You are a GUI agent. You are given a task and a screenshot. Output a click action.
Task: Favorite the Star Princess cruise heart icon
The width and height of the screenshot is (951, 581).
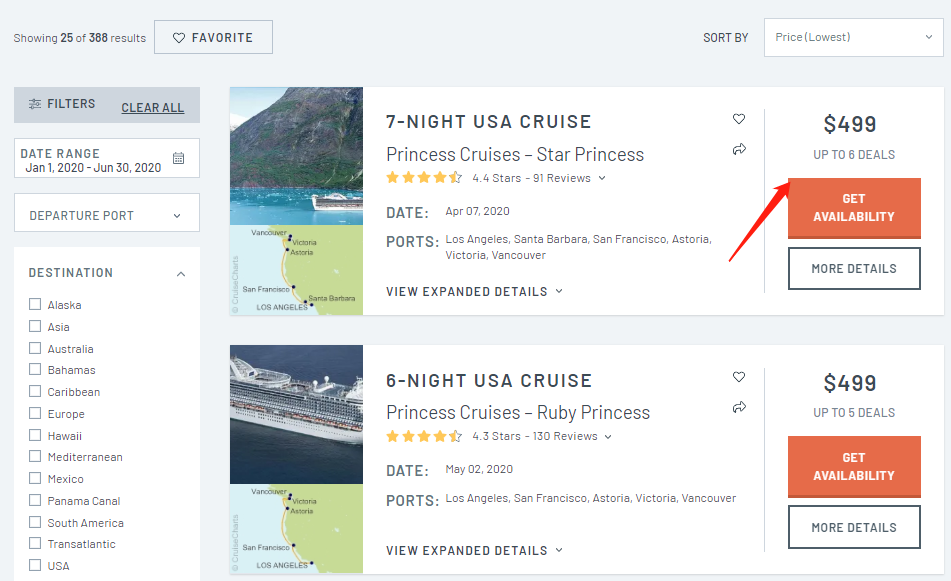(x=739, y=119)
